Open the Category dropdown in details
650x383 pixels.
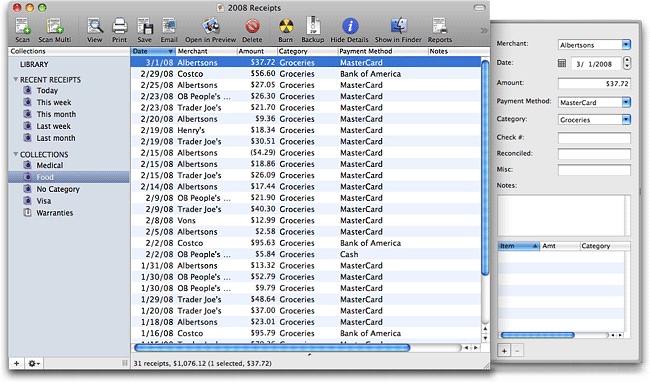(626, 119)
